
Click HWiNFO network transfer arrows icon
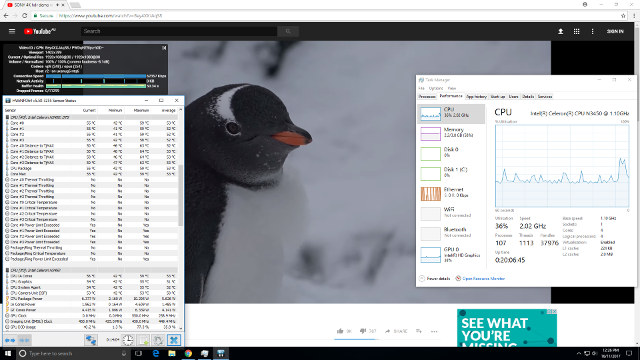pos(91,340)
